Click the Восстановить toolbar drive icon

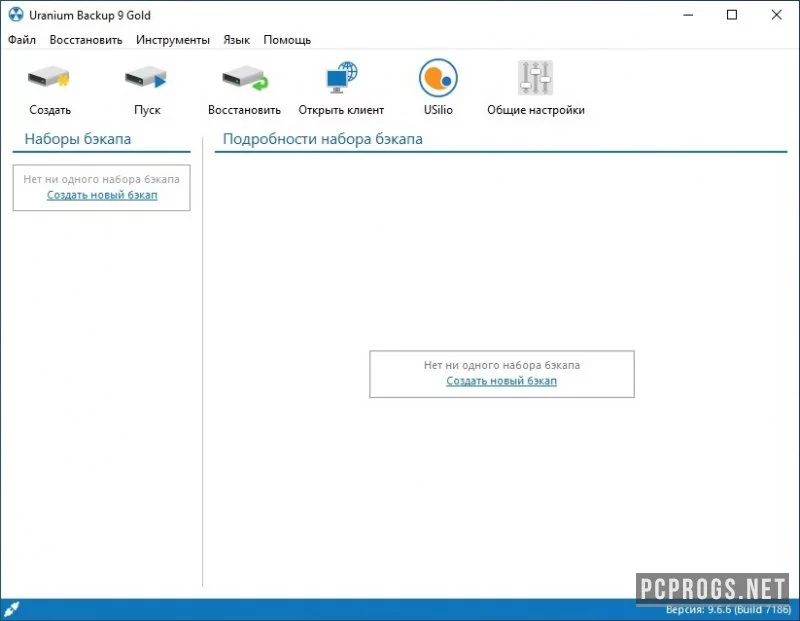[244, 78]
